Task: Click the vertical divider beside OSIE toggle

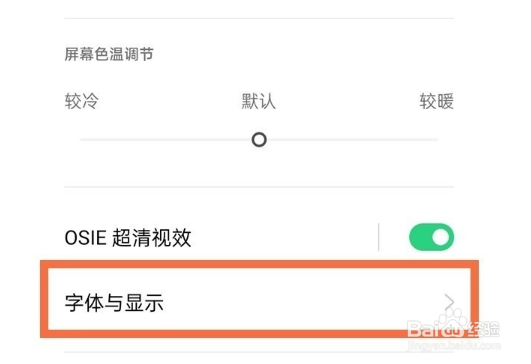Action: [x=378, y=237]
